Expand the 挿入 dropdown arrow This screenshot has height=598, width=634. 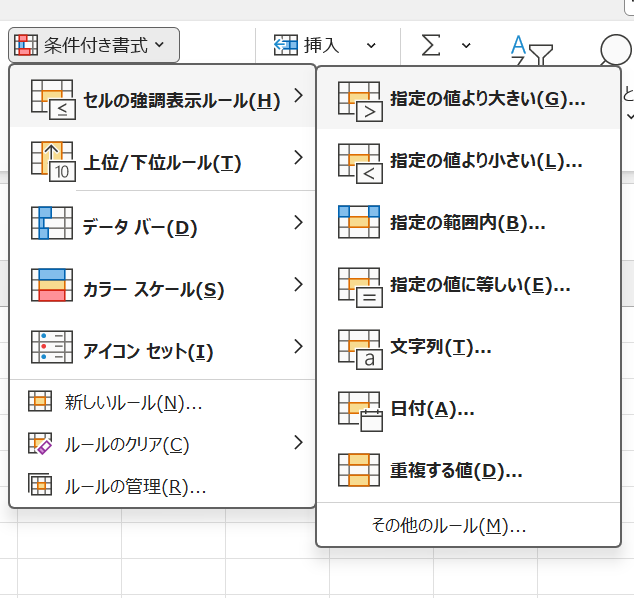[x=371, y=45]
